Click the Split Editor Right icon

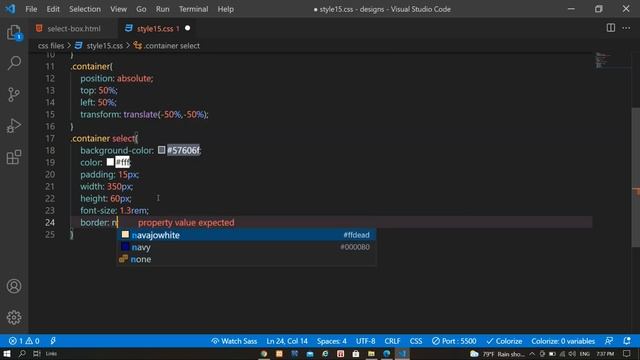[x=611, y=28]
